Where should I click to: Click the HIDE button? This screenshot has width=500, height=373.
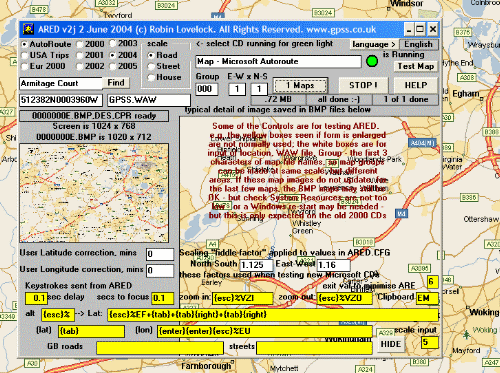coord(391,344)
